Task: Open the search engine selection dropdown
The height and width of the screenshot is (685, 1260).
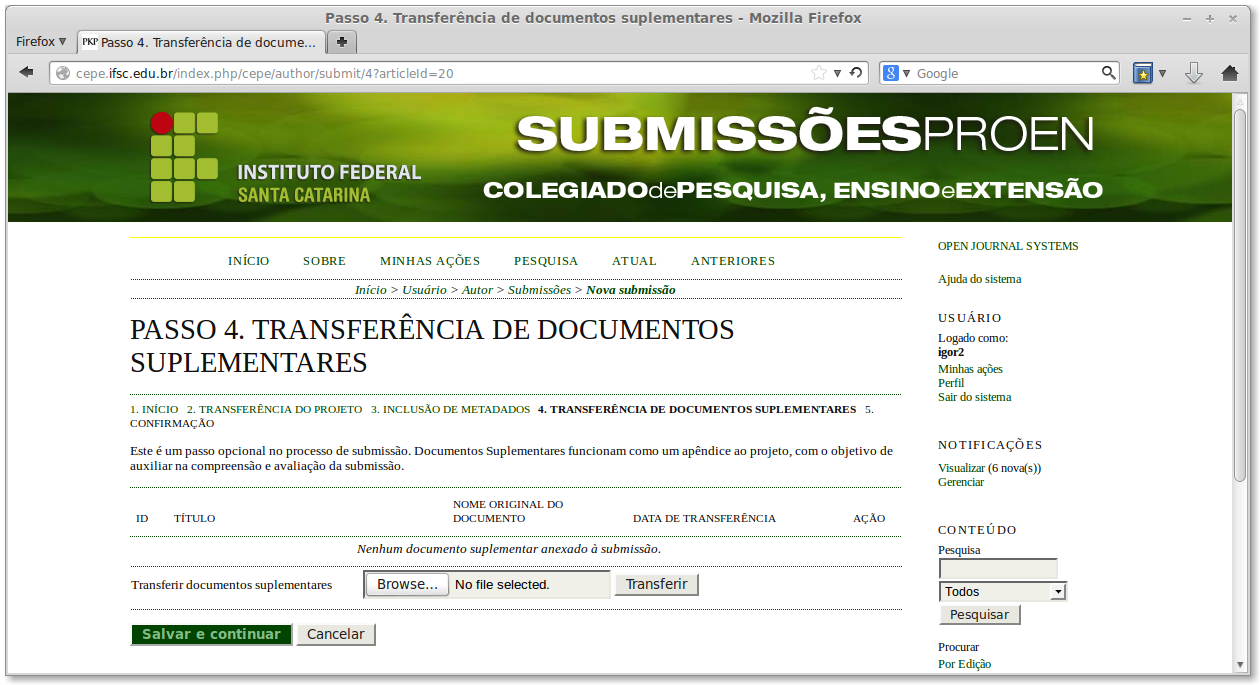Action: point(905,72)
